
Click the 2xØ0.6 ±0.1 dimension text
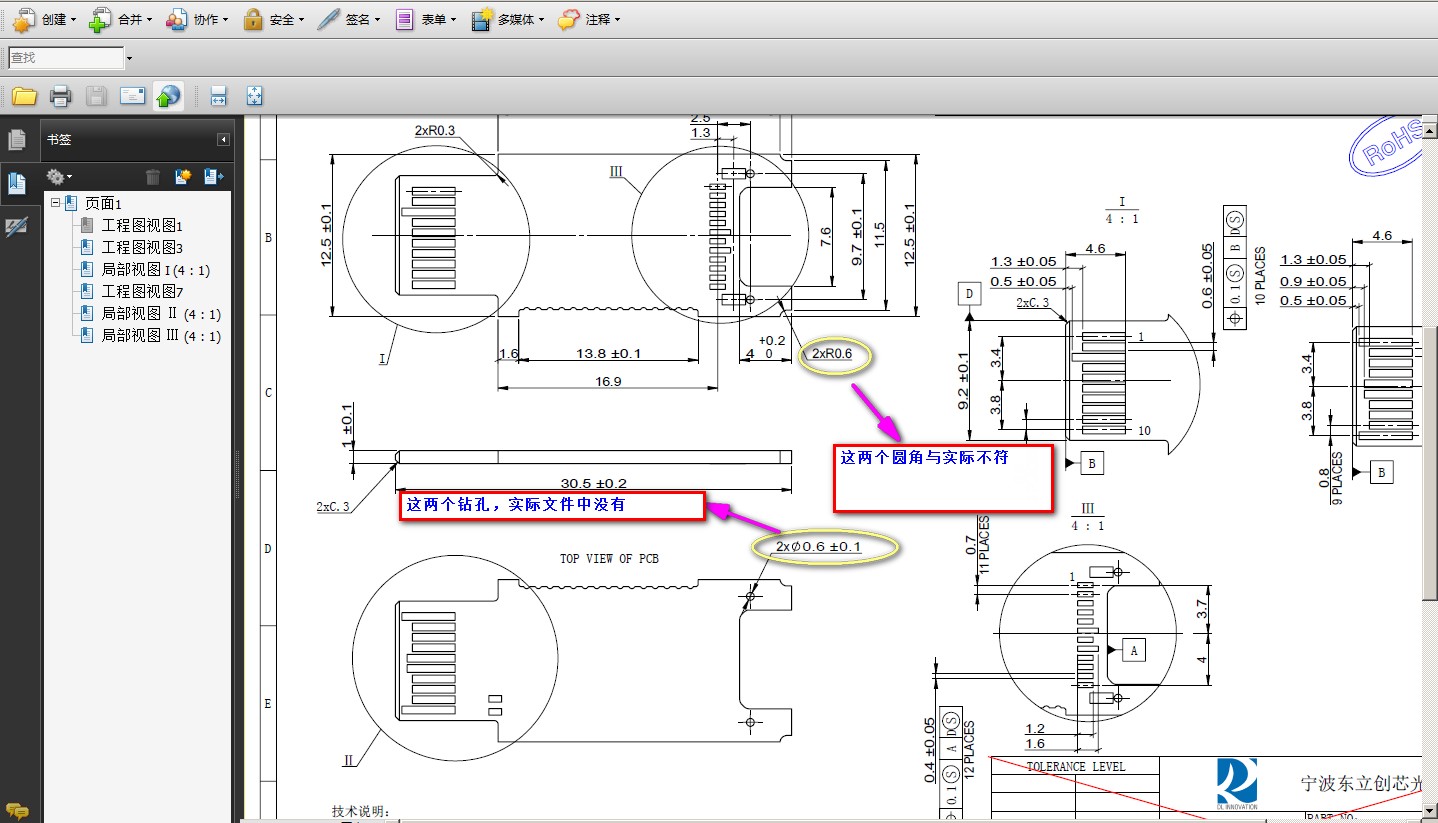(818, 546)
